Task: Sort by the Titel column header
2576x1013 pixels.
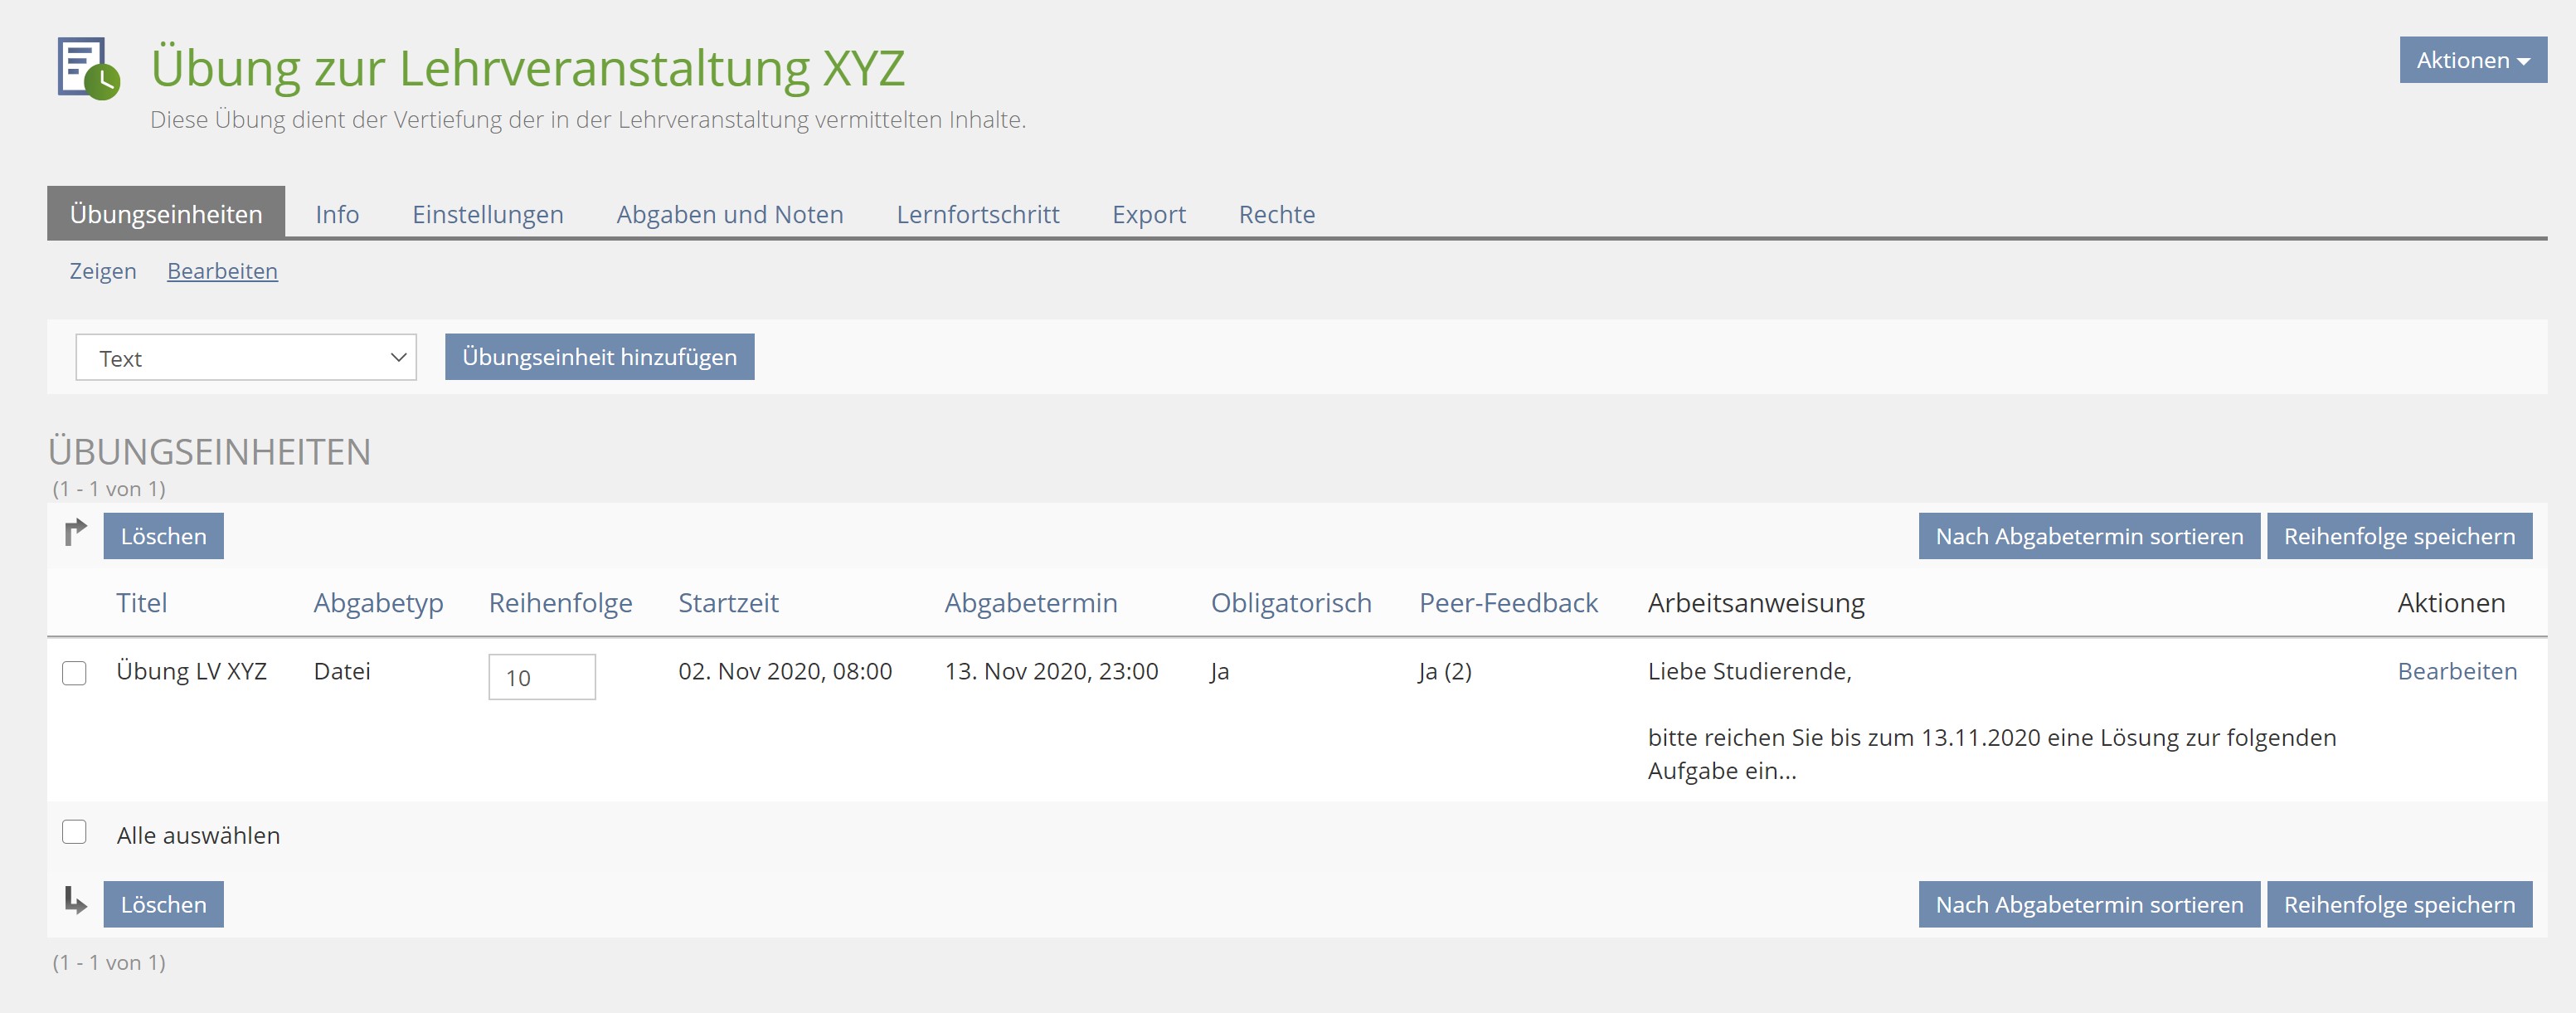Action: tap(141, 603)
